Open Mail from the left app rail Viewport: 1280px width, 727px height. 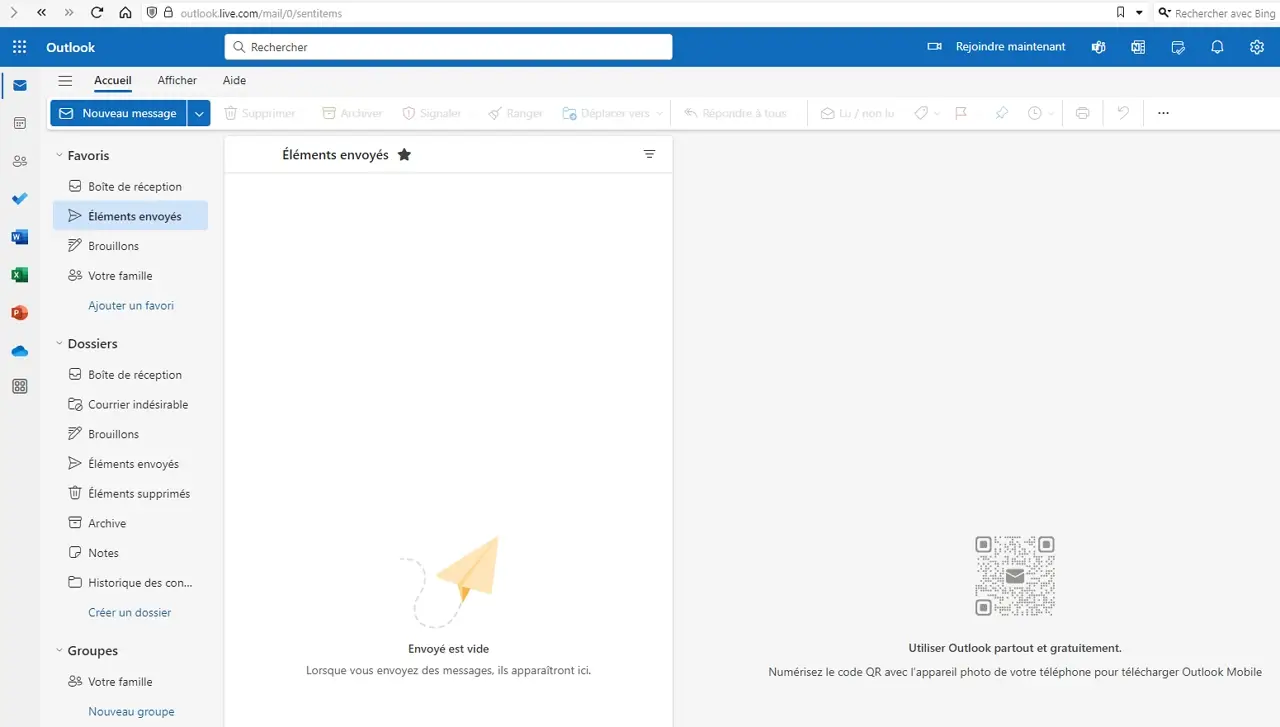click(x=20, y=85)
